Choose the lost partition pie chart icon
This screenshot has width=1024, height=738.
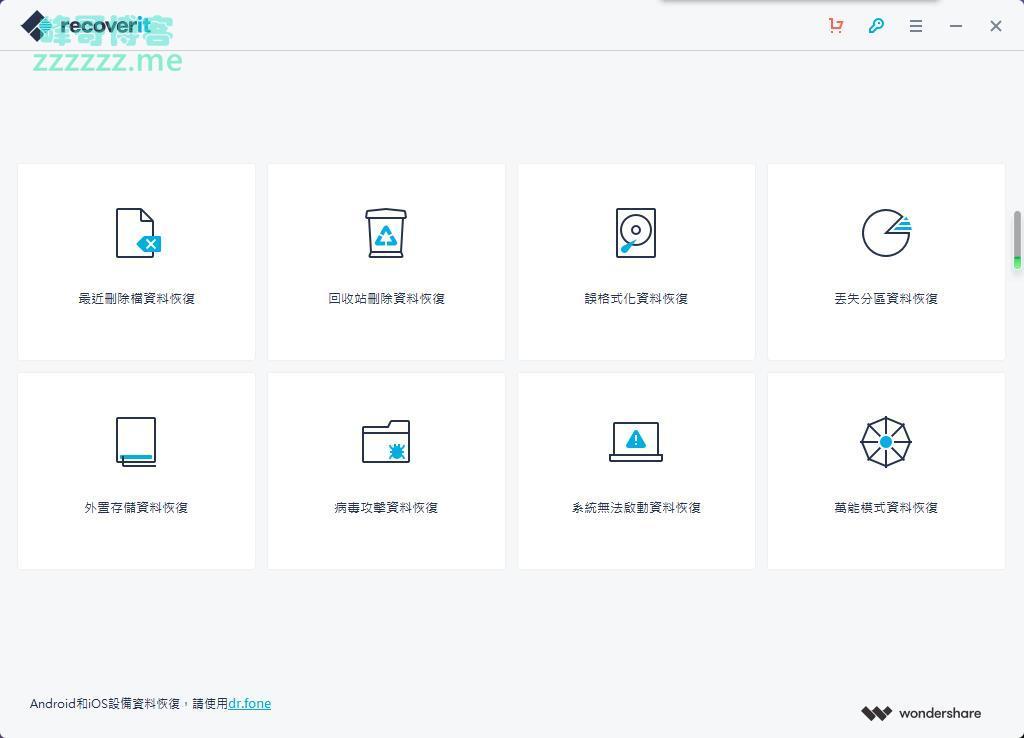pos(886,233)
